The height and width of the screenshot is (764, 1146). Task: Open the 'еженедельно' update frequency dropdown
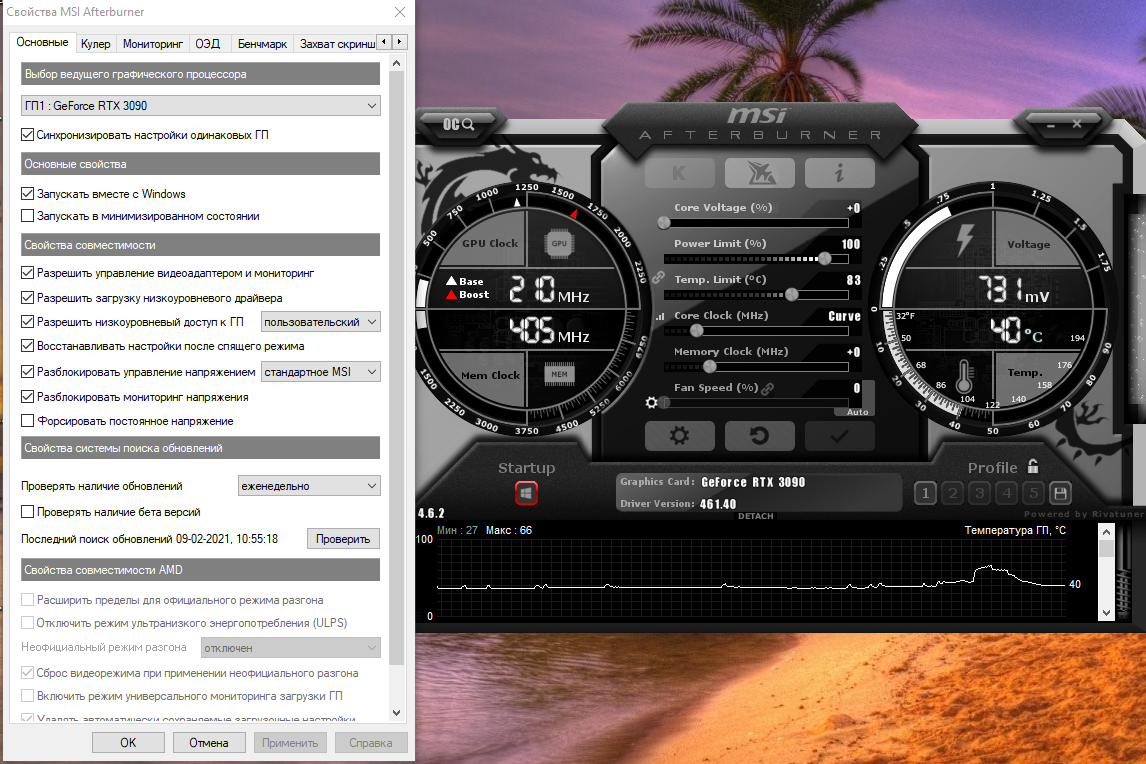(310, 485)
